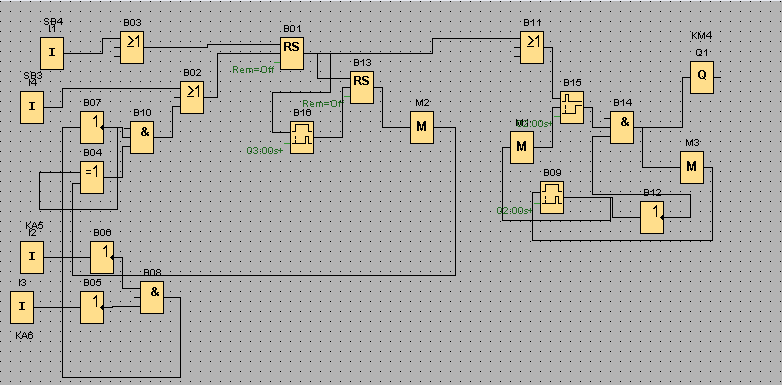Image resolution: width=782 pixels, height=385 pixels.
Task: Select the B16 timer block
Action: 302,137
